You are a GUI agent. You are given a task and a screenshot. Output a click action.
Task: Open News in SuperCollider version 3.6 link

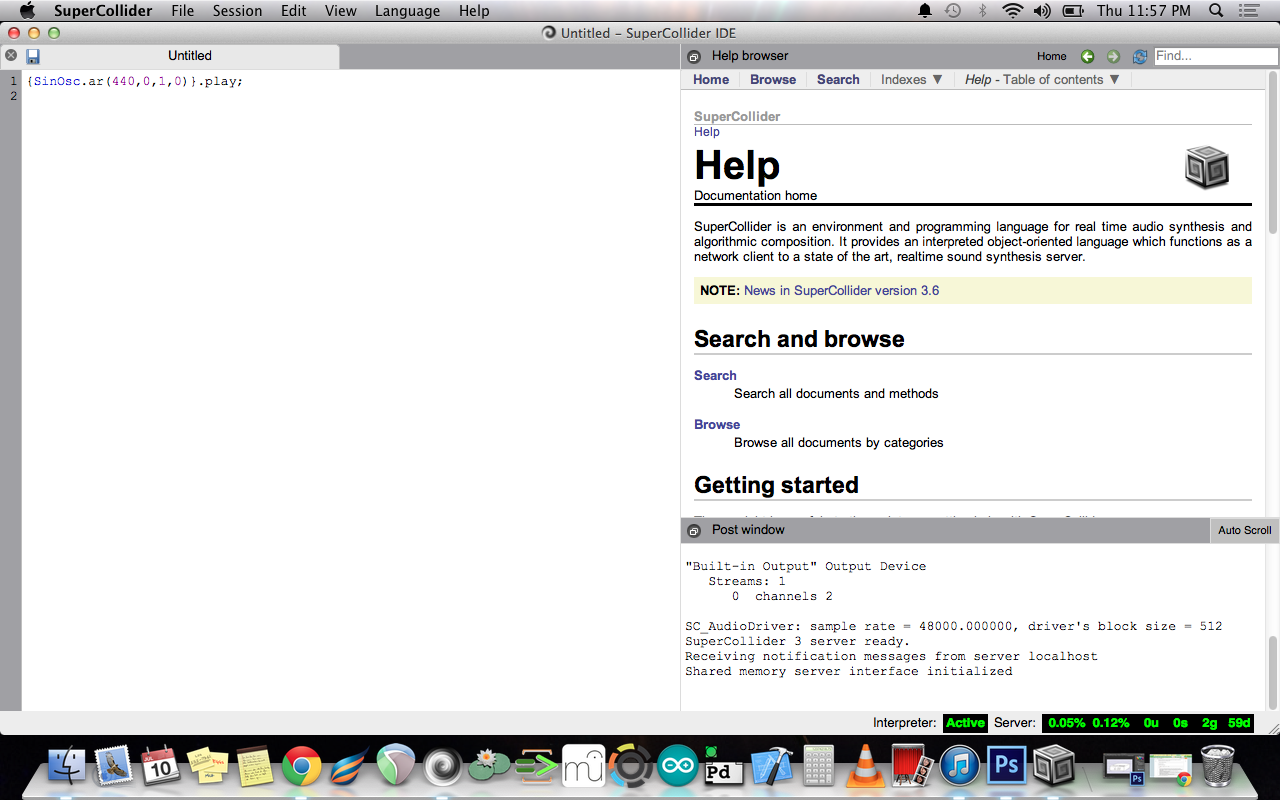pyautogui.click(x=841, y=291)
